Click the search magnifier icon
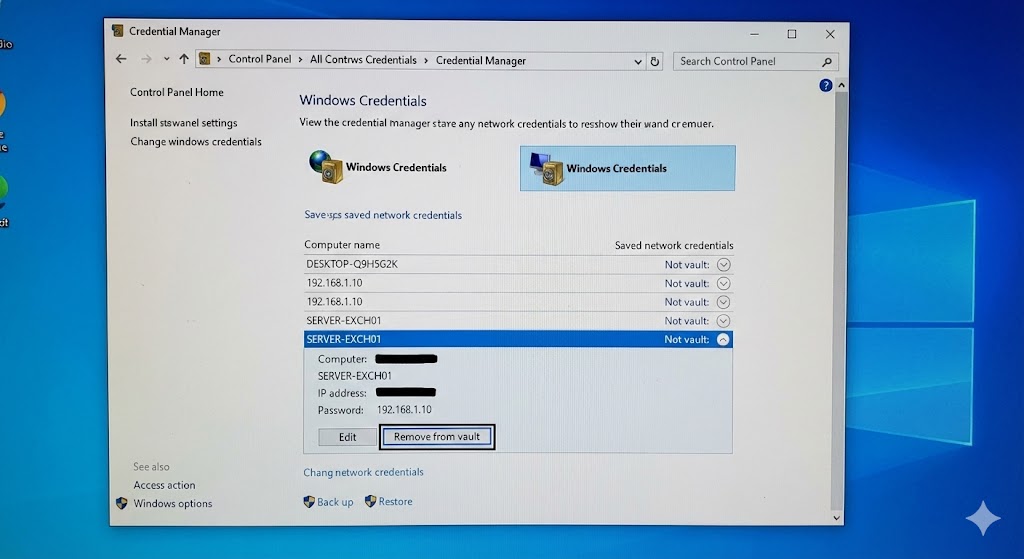1024x559 pixels. [x=827, y=62]
